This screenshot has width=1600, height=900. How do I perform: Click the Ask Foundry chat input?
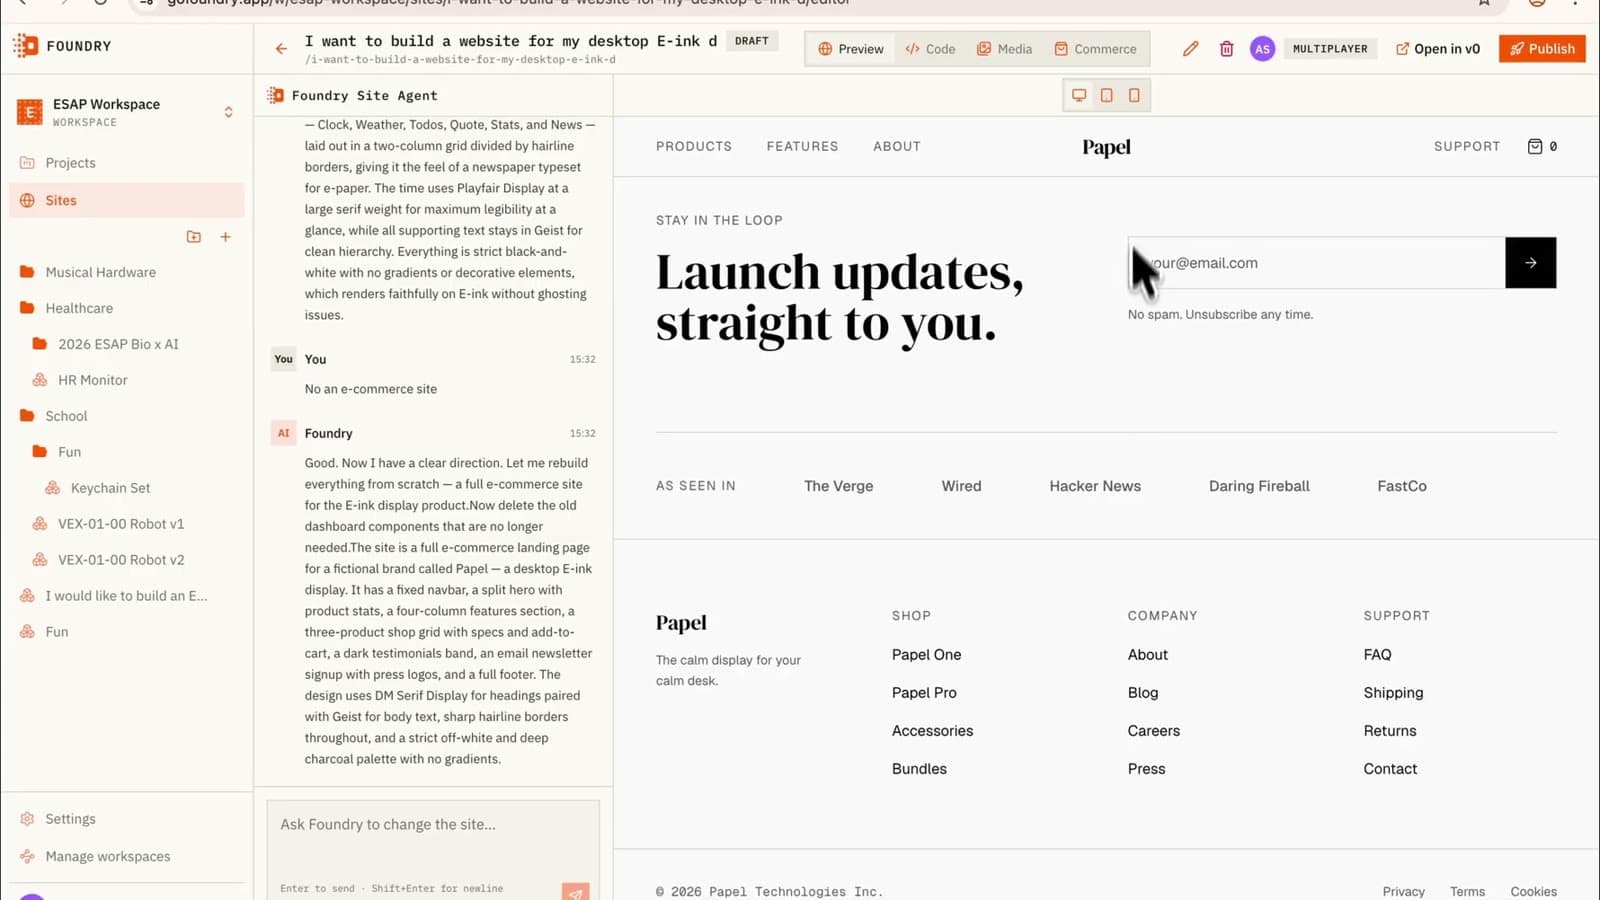pyautogui.click(x=433, y=850)
